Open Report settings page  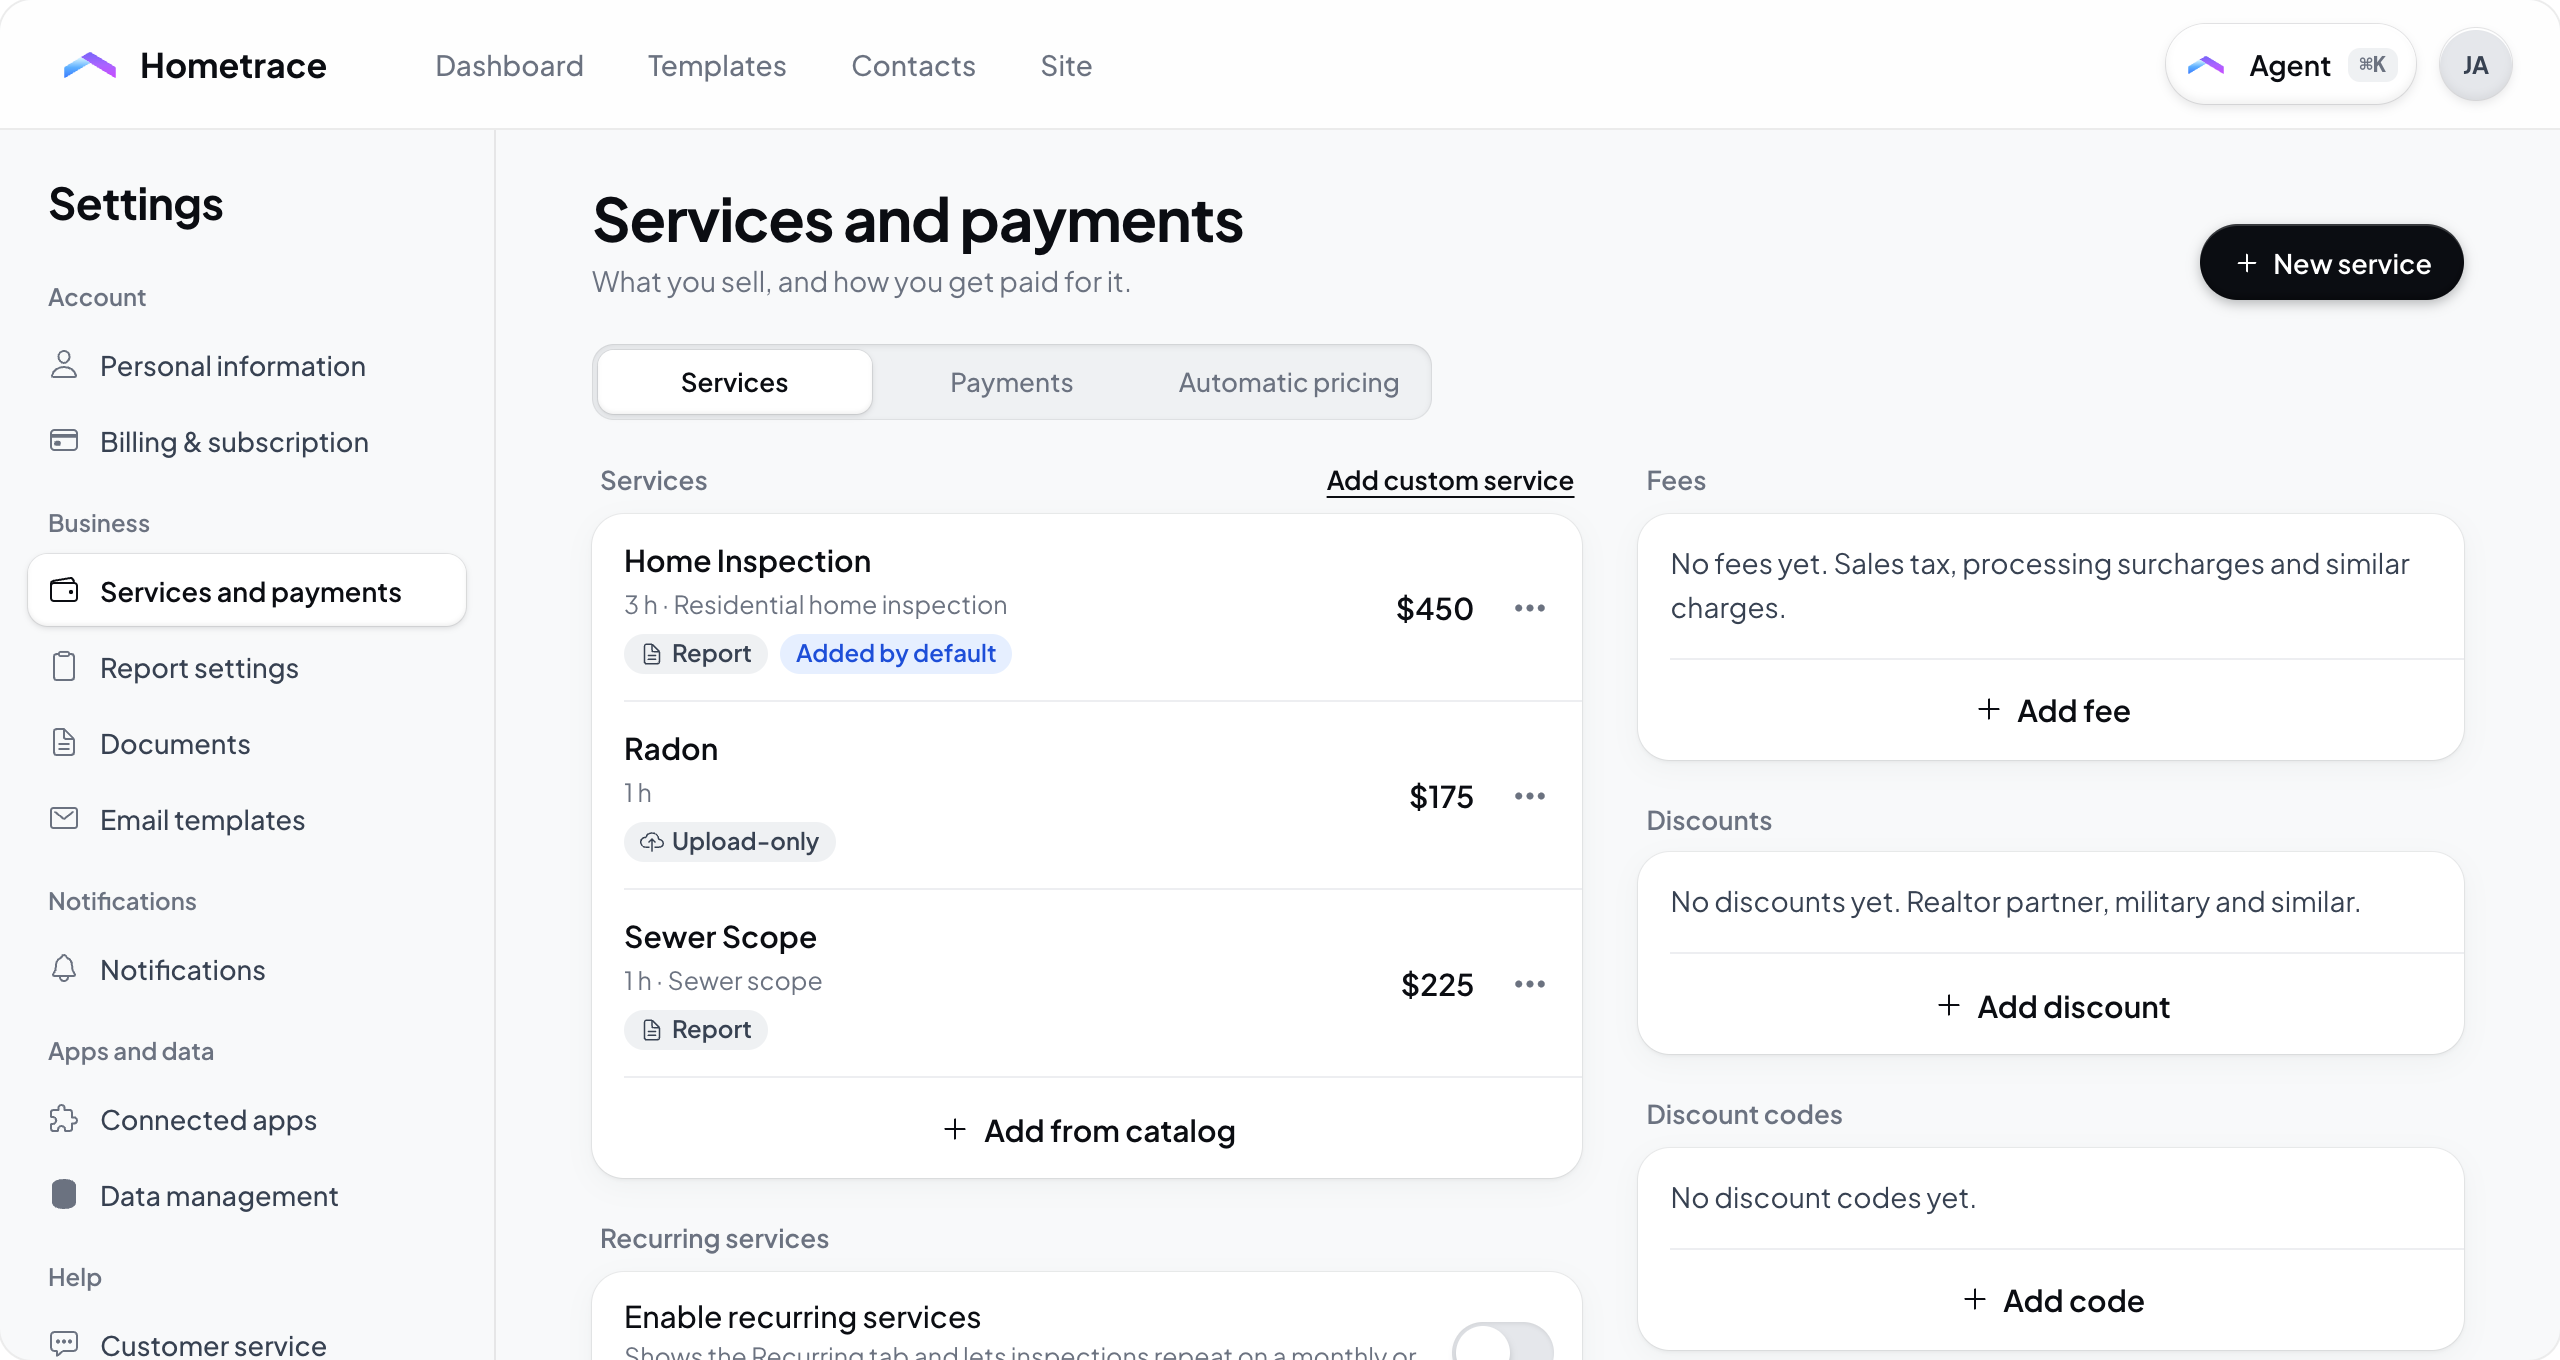(247, 667)
